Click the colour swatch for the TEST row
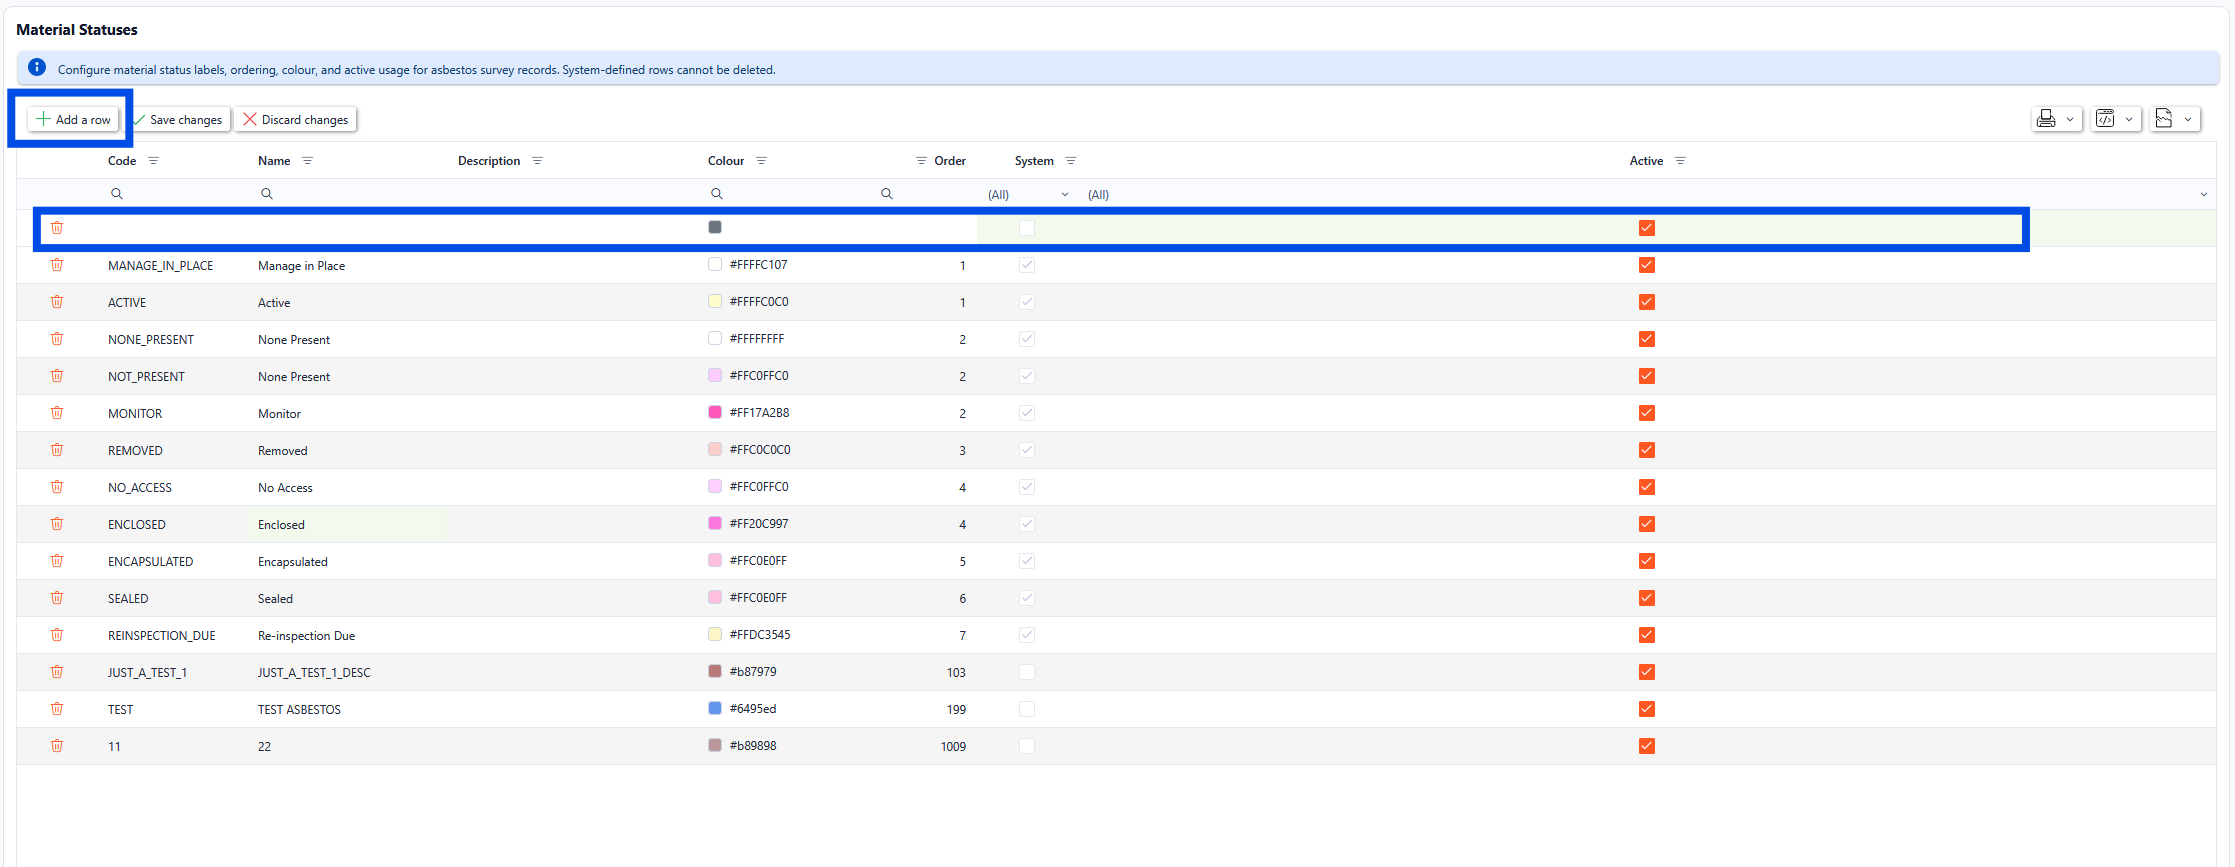Viewport: 2235px width, 867px height. 715,708
